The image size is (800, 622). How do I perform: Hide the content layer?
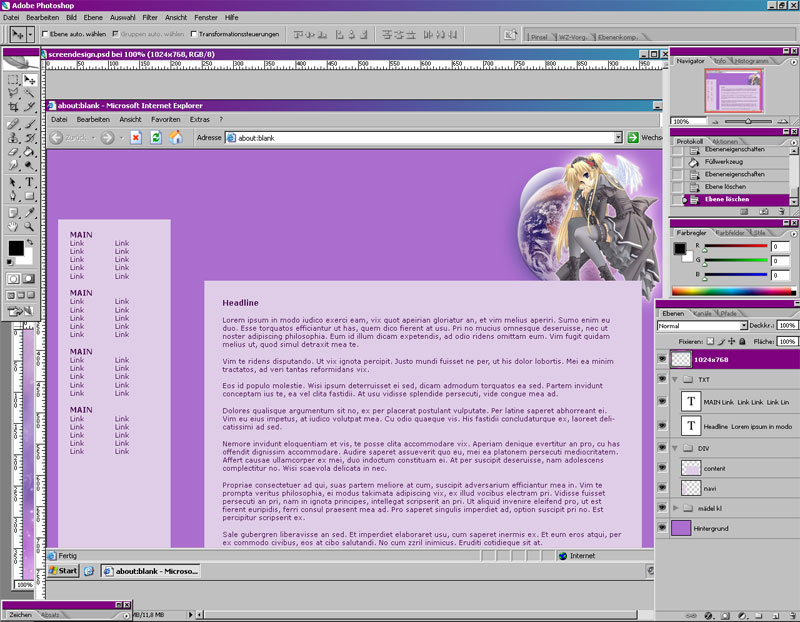coord(662,468)
